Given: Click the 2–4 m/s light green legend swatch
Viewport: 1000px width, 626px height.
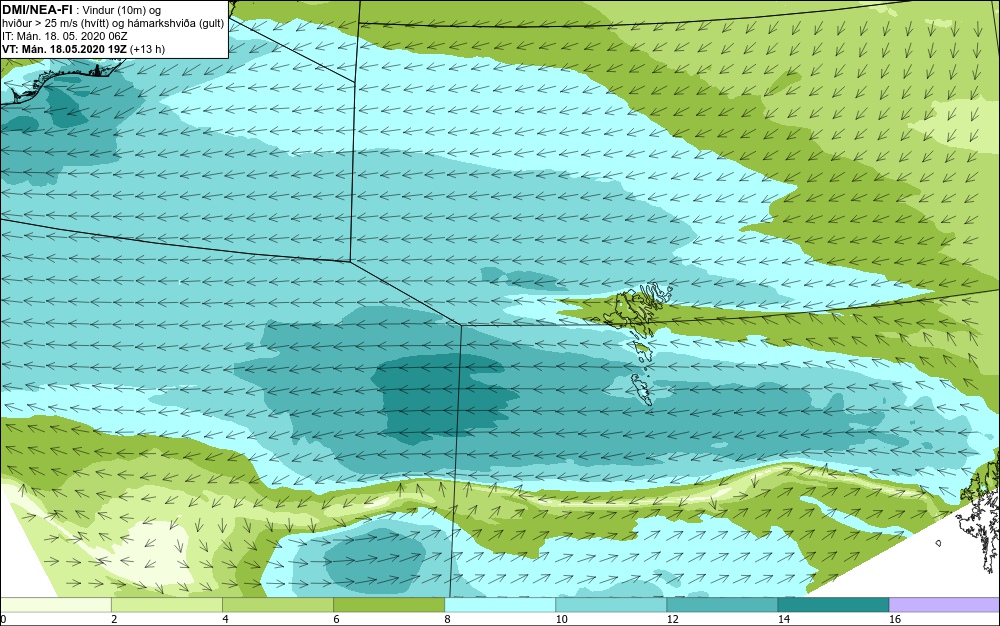Looking at the screenshot, I should tap(167, 605).
